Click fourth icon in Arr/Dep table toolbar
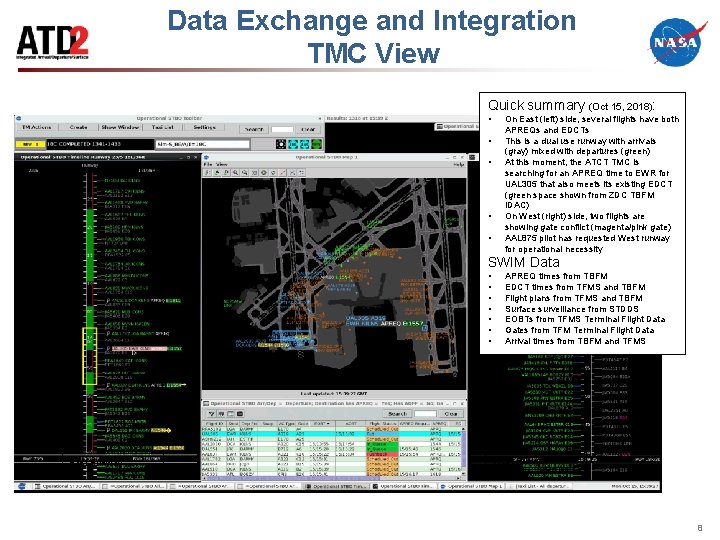Image resolution: width=720 pixels, height=540 pixels. tap(240, 414)
